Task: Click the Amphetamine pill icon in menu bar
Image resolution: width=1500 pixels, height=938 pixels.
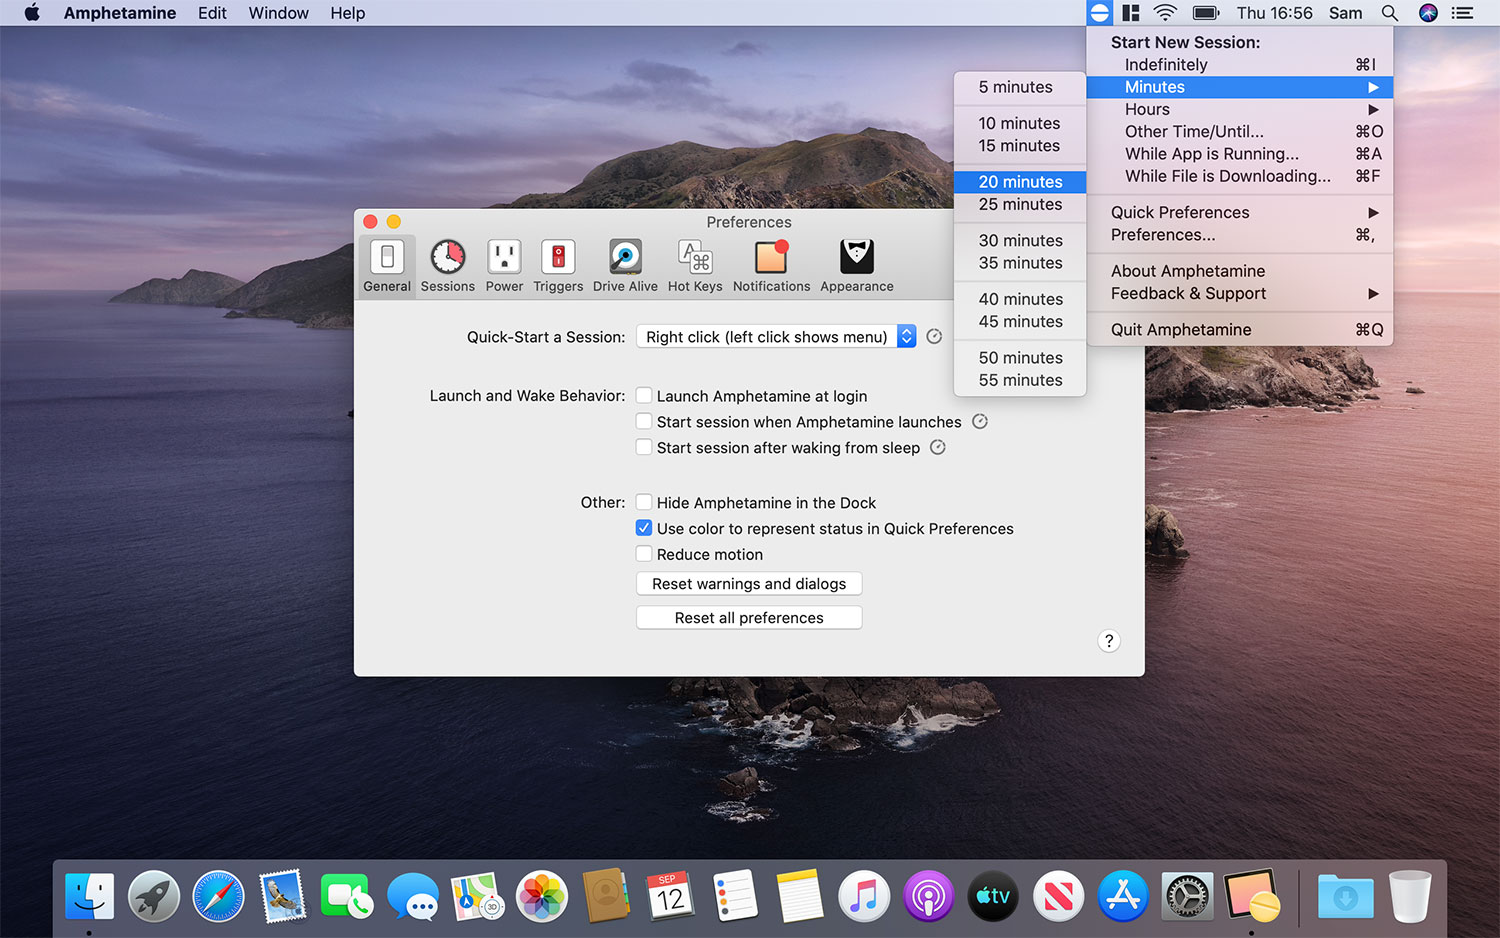Action: coord(1099,13)
